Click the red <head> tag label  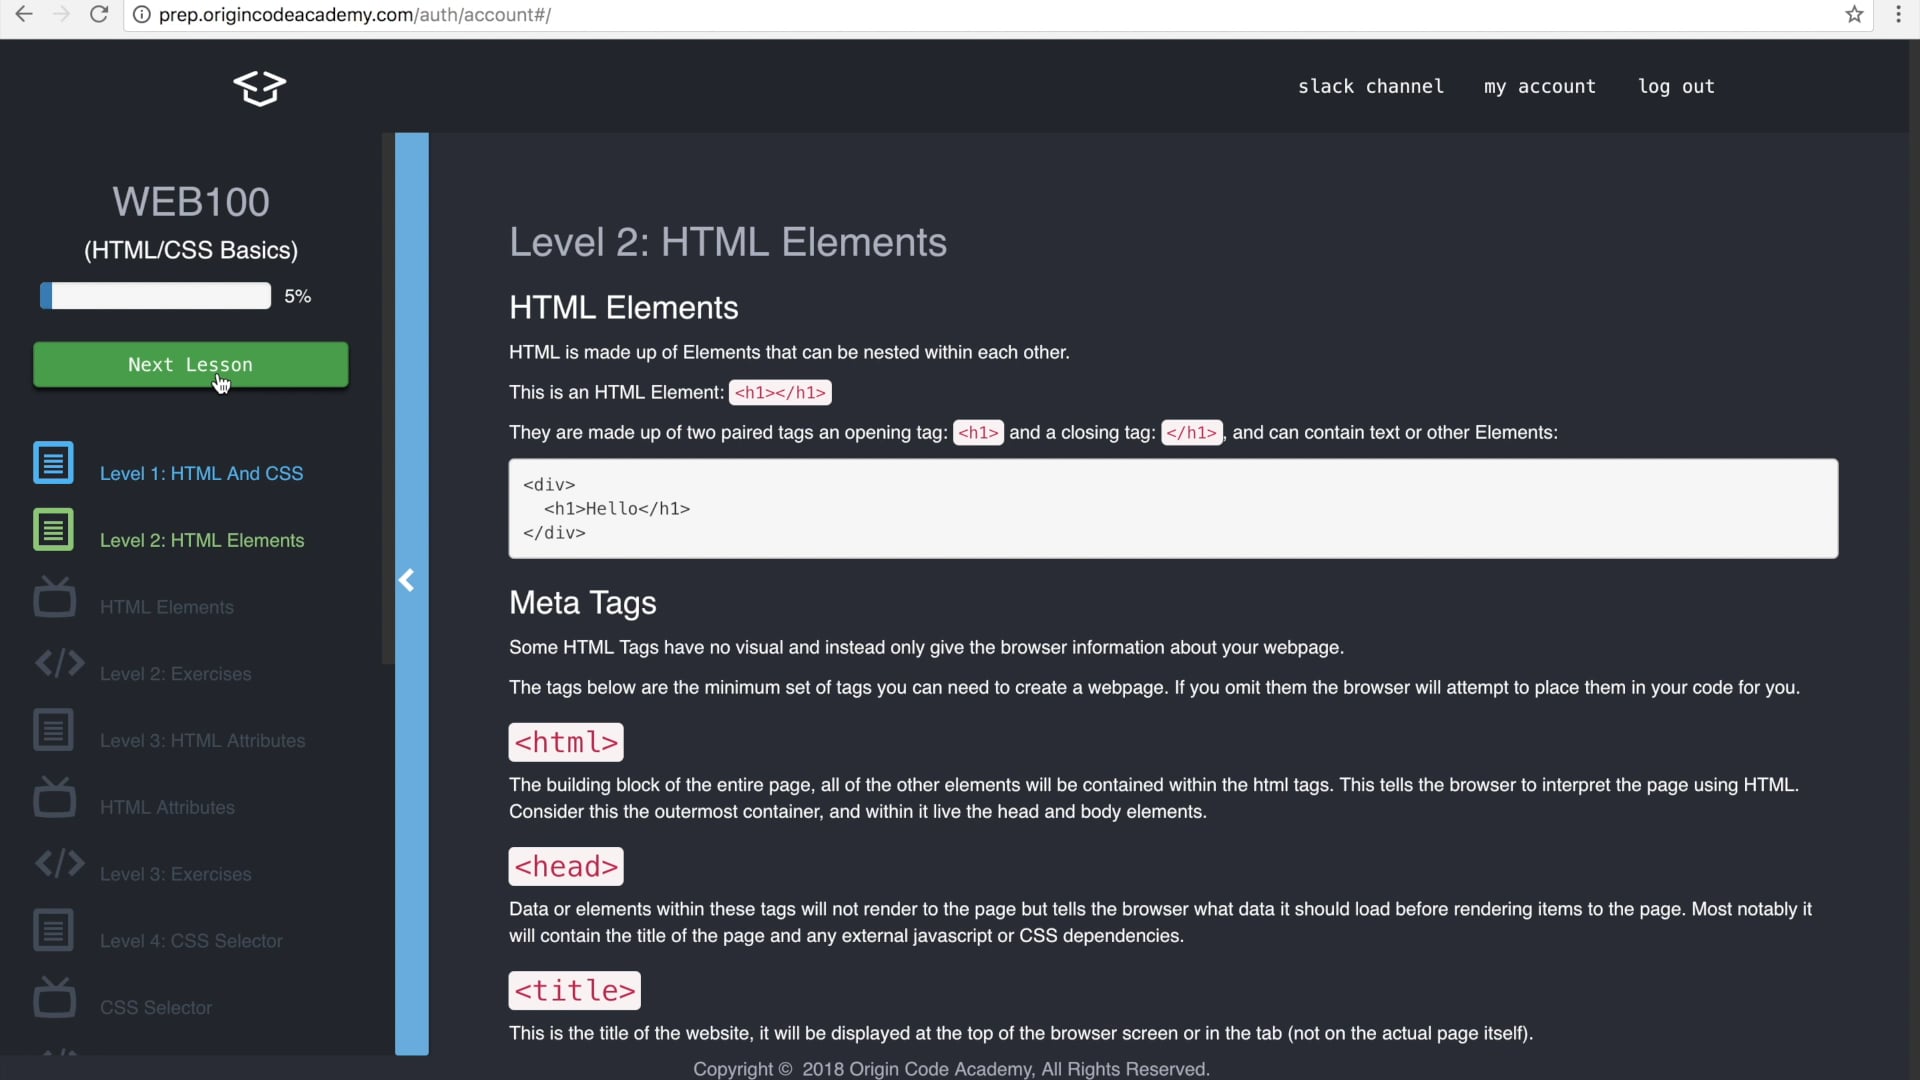tap(566, 866)
